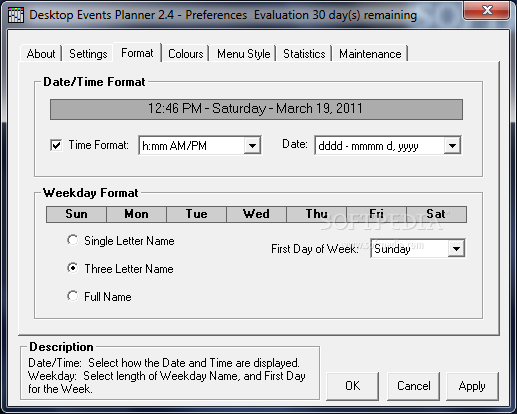Open the Menu Style tab
This screenshot has height=414, width=517.
tap(244, 54)
